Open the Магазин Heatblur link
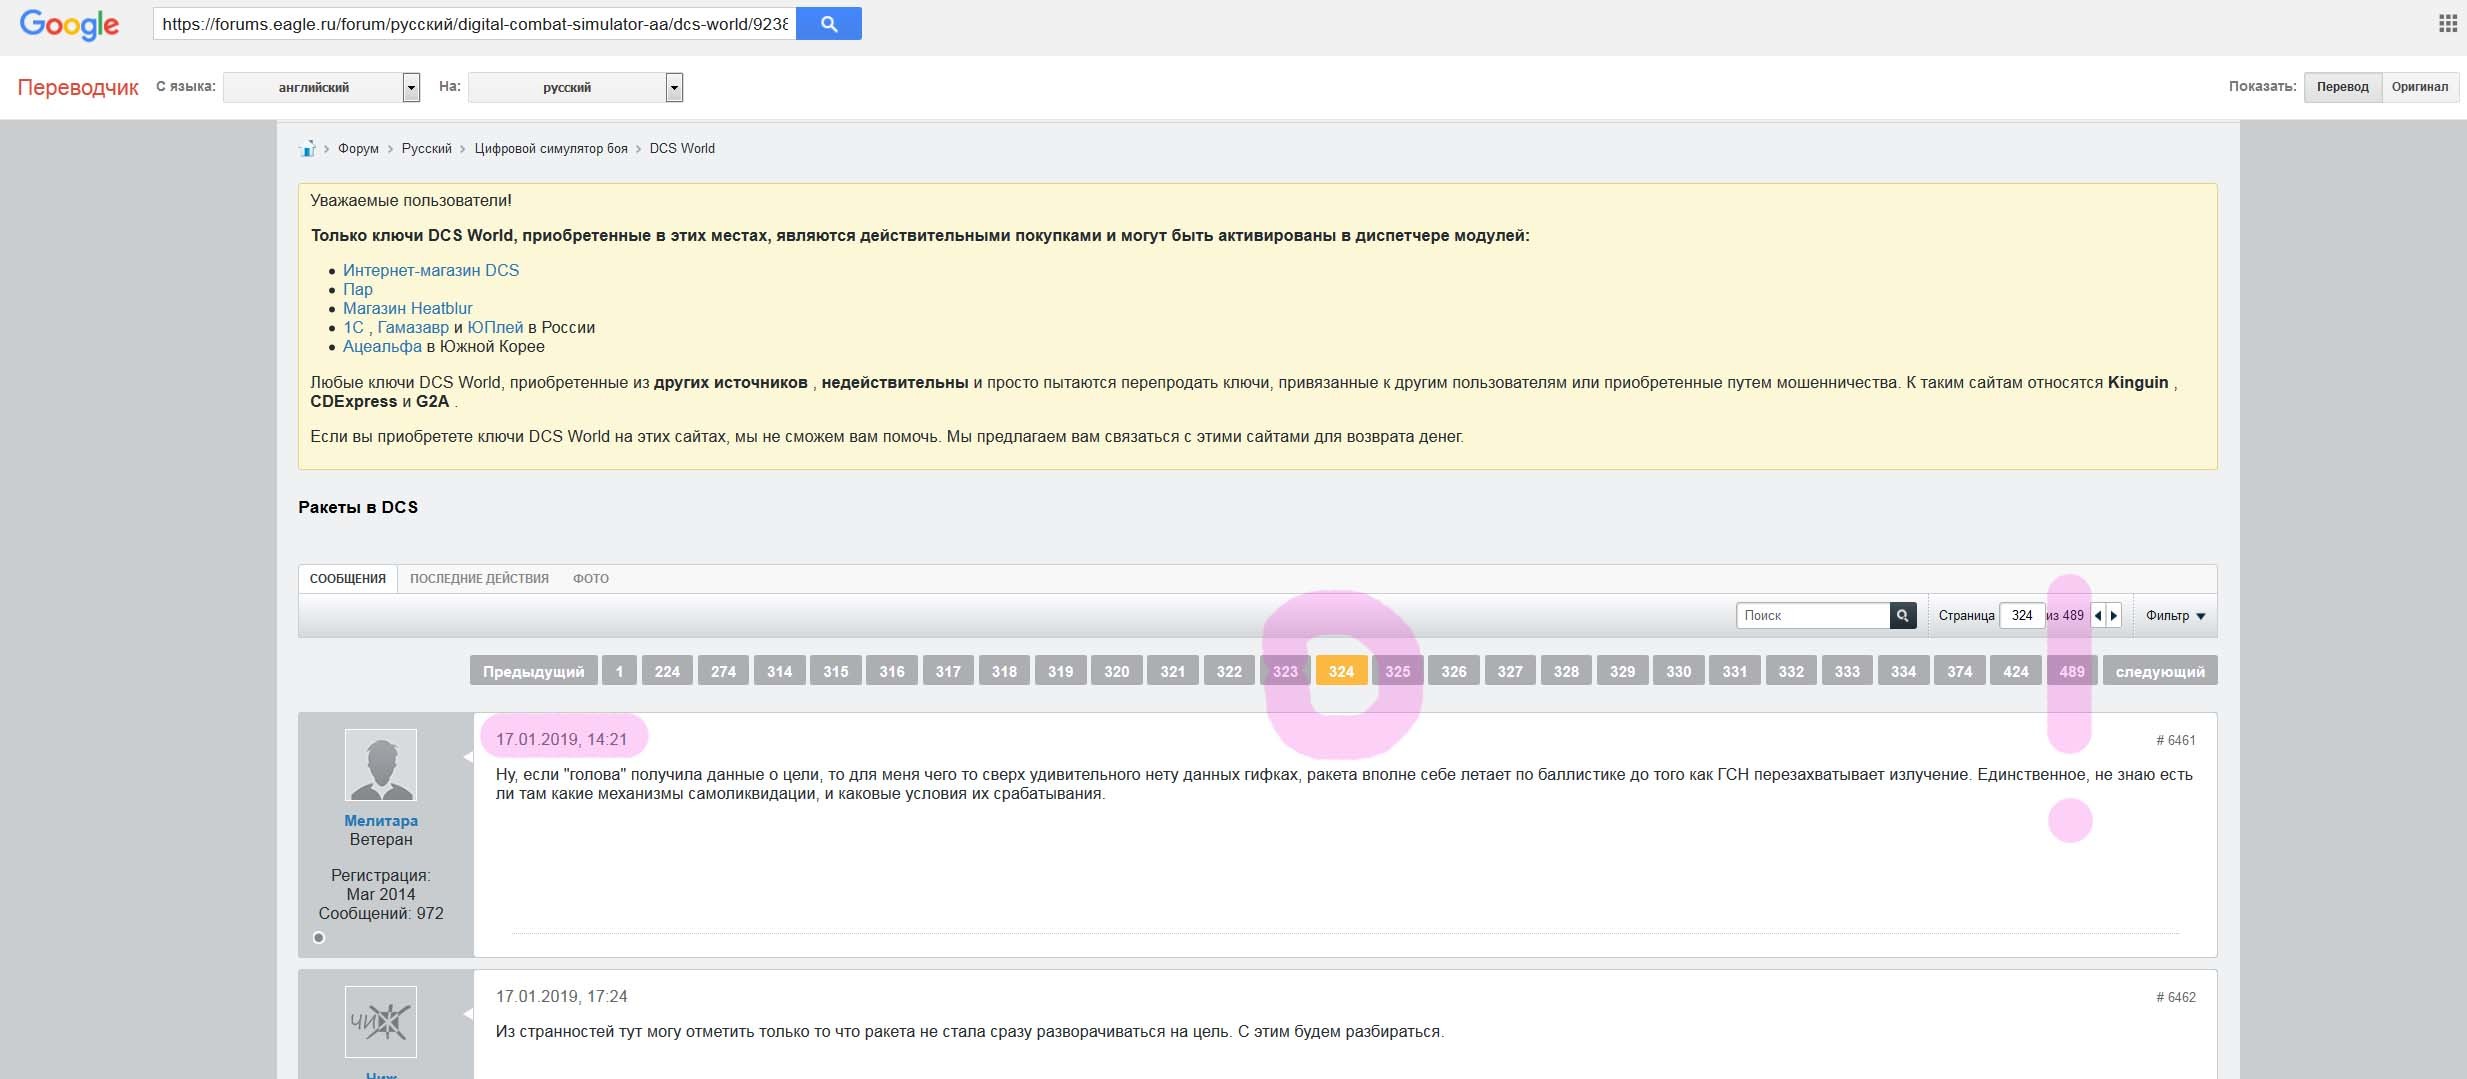 pyautogui.click(x=408, y=308)
